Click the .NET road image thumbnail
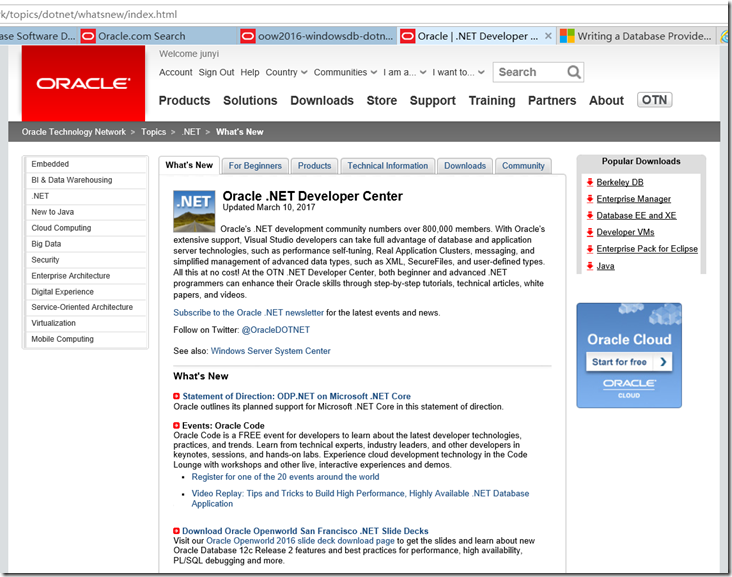The image size is (732, 577). pos(194,211)
